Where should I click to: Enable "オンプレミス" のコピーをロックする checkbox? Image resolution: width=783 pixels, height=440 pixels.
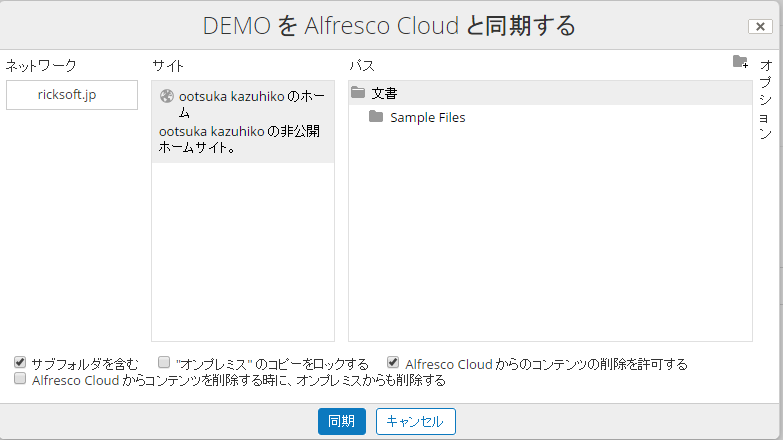164,362
